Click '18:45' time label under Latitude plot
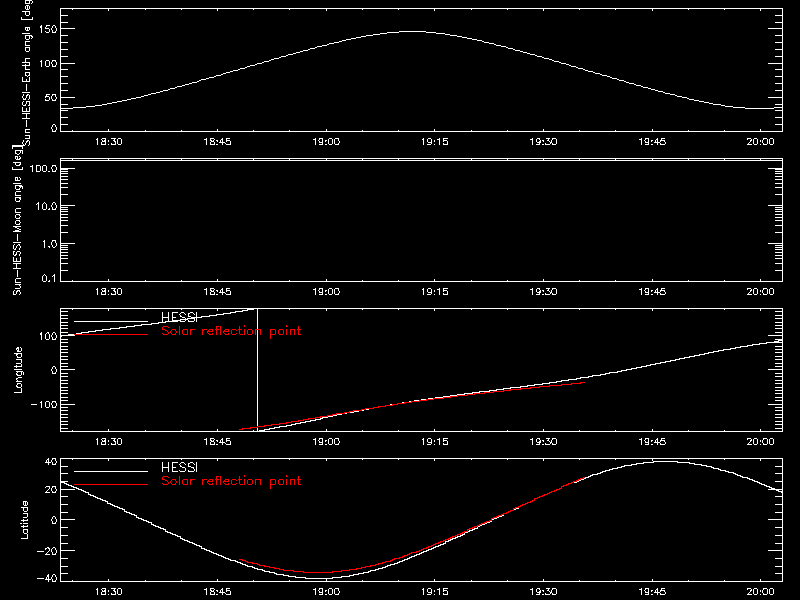This screenshot has height=600, width=800. [217, 592]
